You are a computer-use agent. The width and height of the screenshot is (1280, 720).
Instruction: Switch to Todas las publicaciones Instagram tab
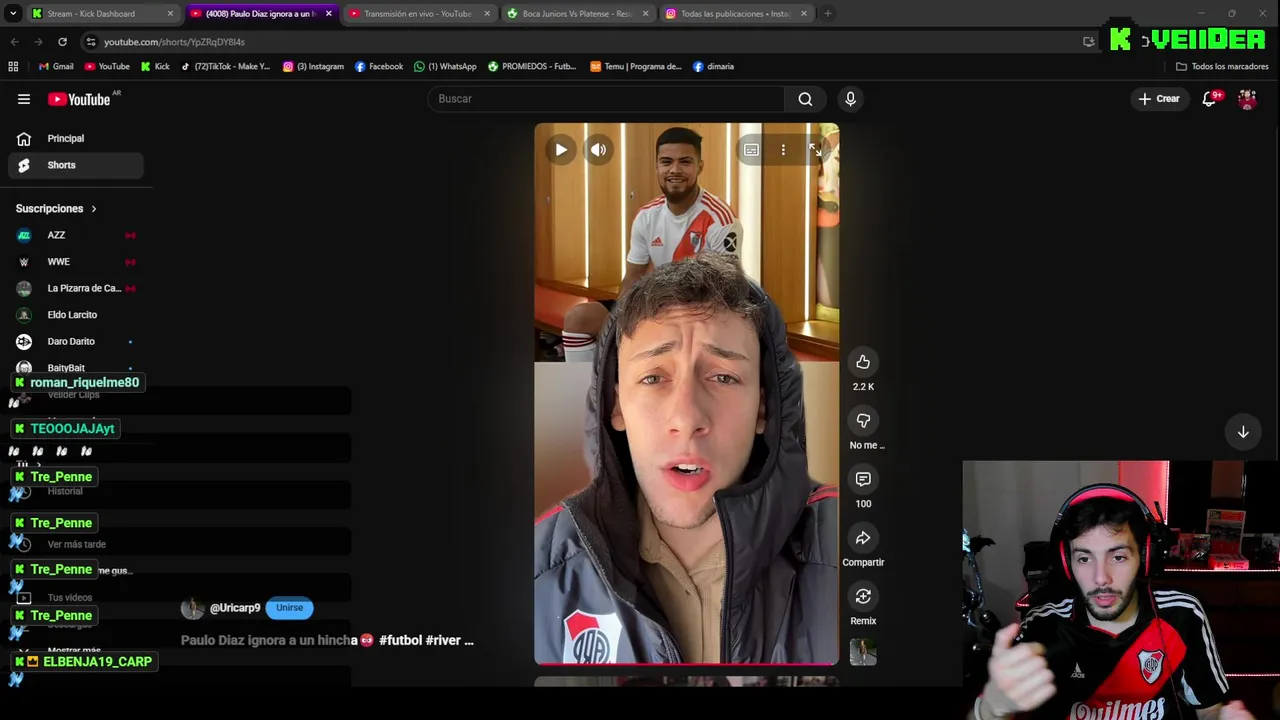(735, 14)
